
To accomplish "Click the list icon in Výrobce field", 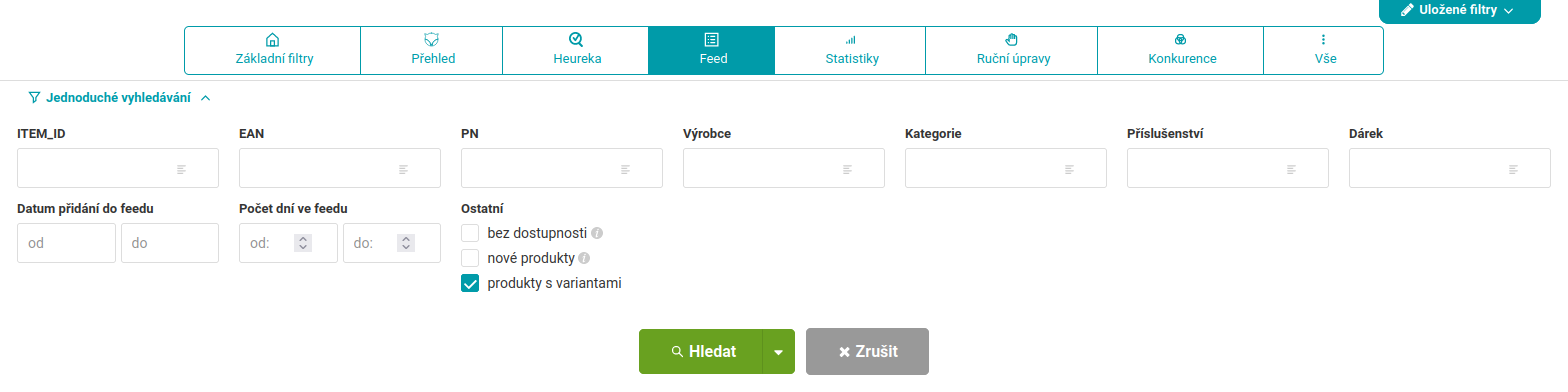I will (x=848, y=168).
